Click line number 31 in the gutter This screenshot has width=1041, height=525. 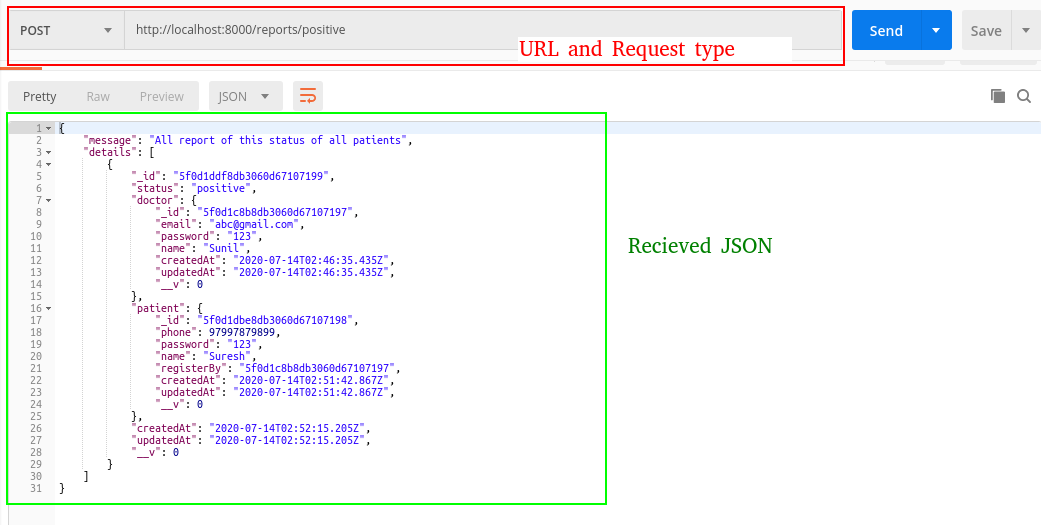pos(36,488)
